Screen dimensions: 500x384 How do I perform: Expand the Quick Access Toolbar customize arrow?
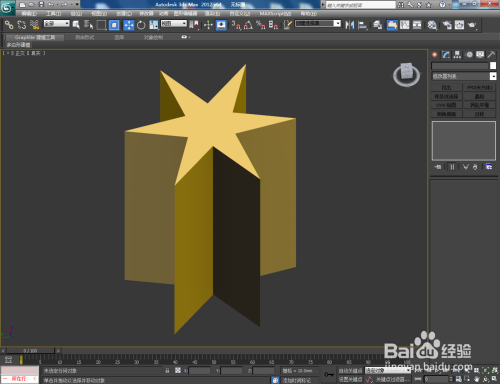pyautogui.click(x=77, y=4)
